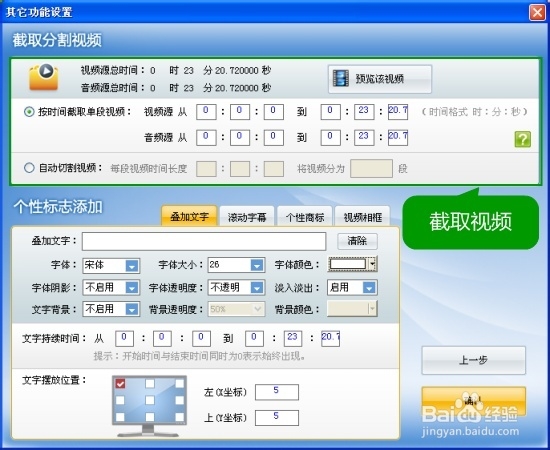The height and width of the screenshot is (450, 550).
Task: Switch to the 视频相框 tab
Action: coord(362,217)
